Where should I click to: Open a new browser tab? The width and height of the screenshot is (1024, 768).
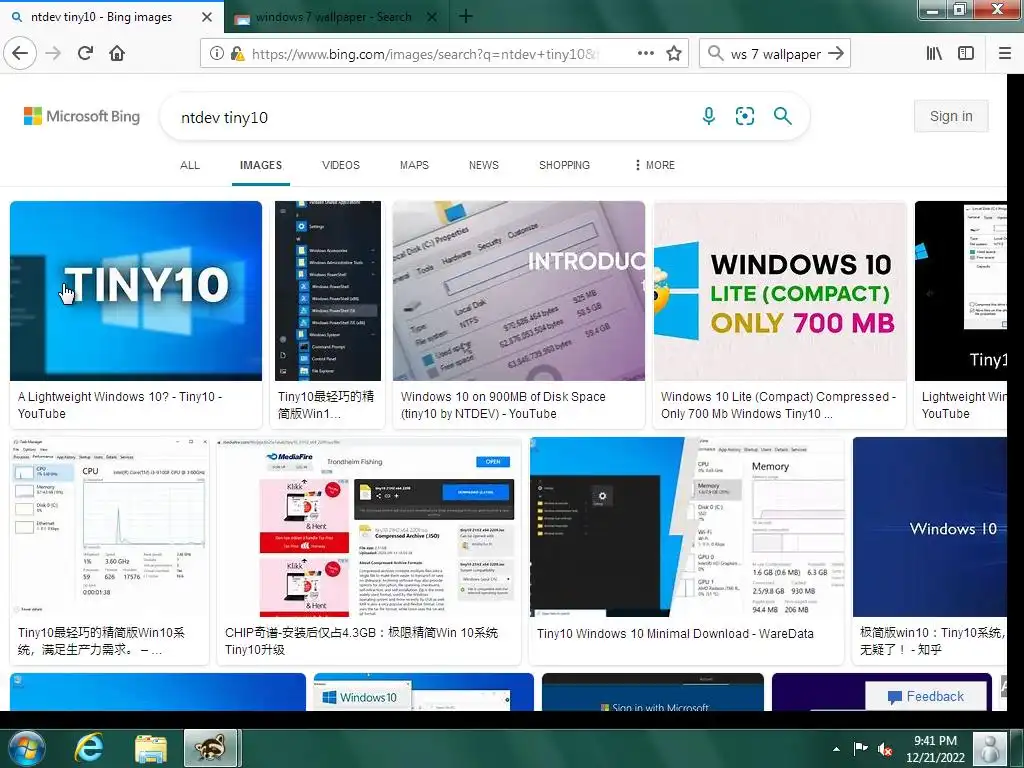point(466,16)
